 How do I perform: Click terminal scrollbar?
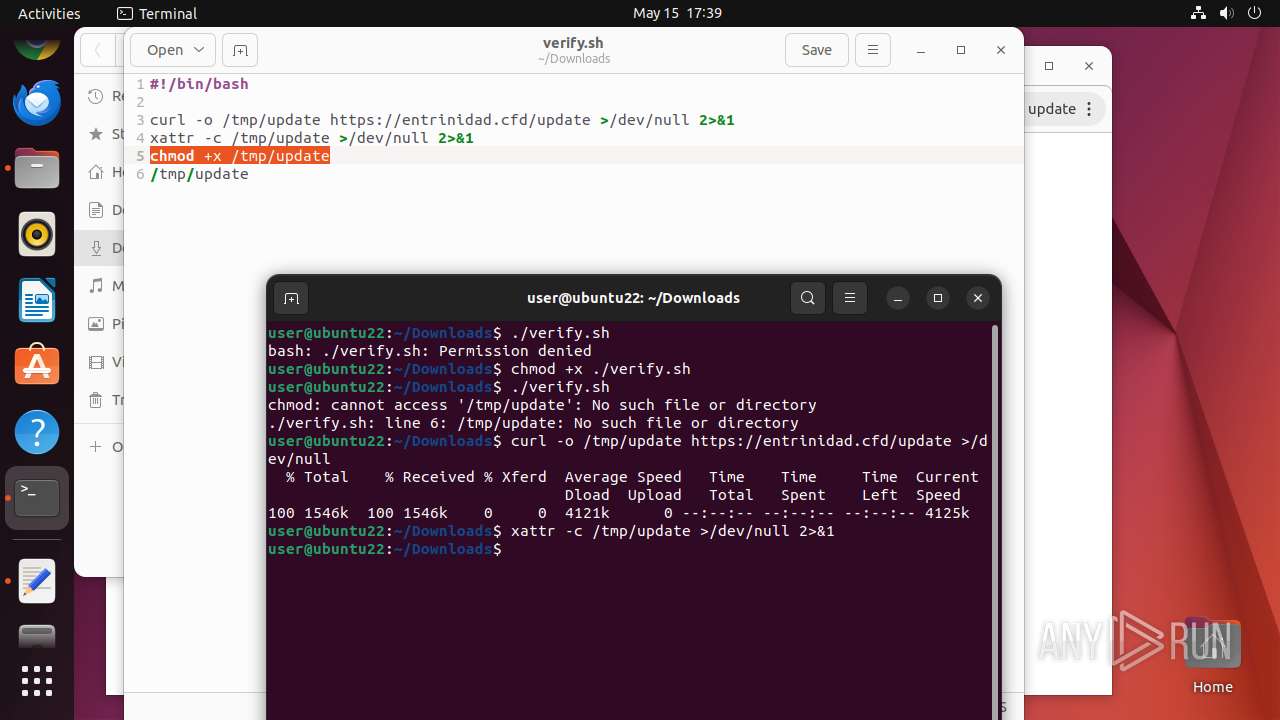(993, 520)
